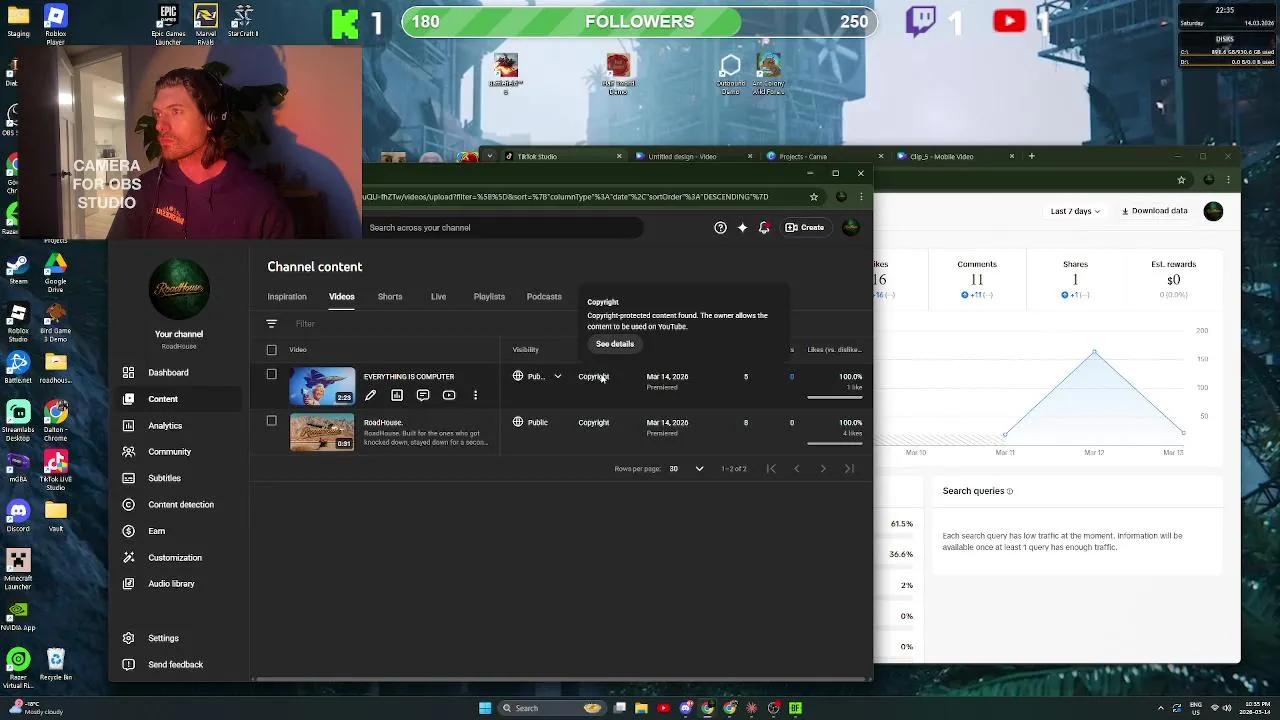Open File Explorer from the taskbar
The height and width of the screenshot is (720, 1280).
click(x=641, y=708)
